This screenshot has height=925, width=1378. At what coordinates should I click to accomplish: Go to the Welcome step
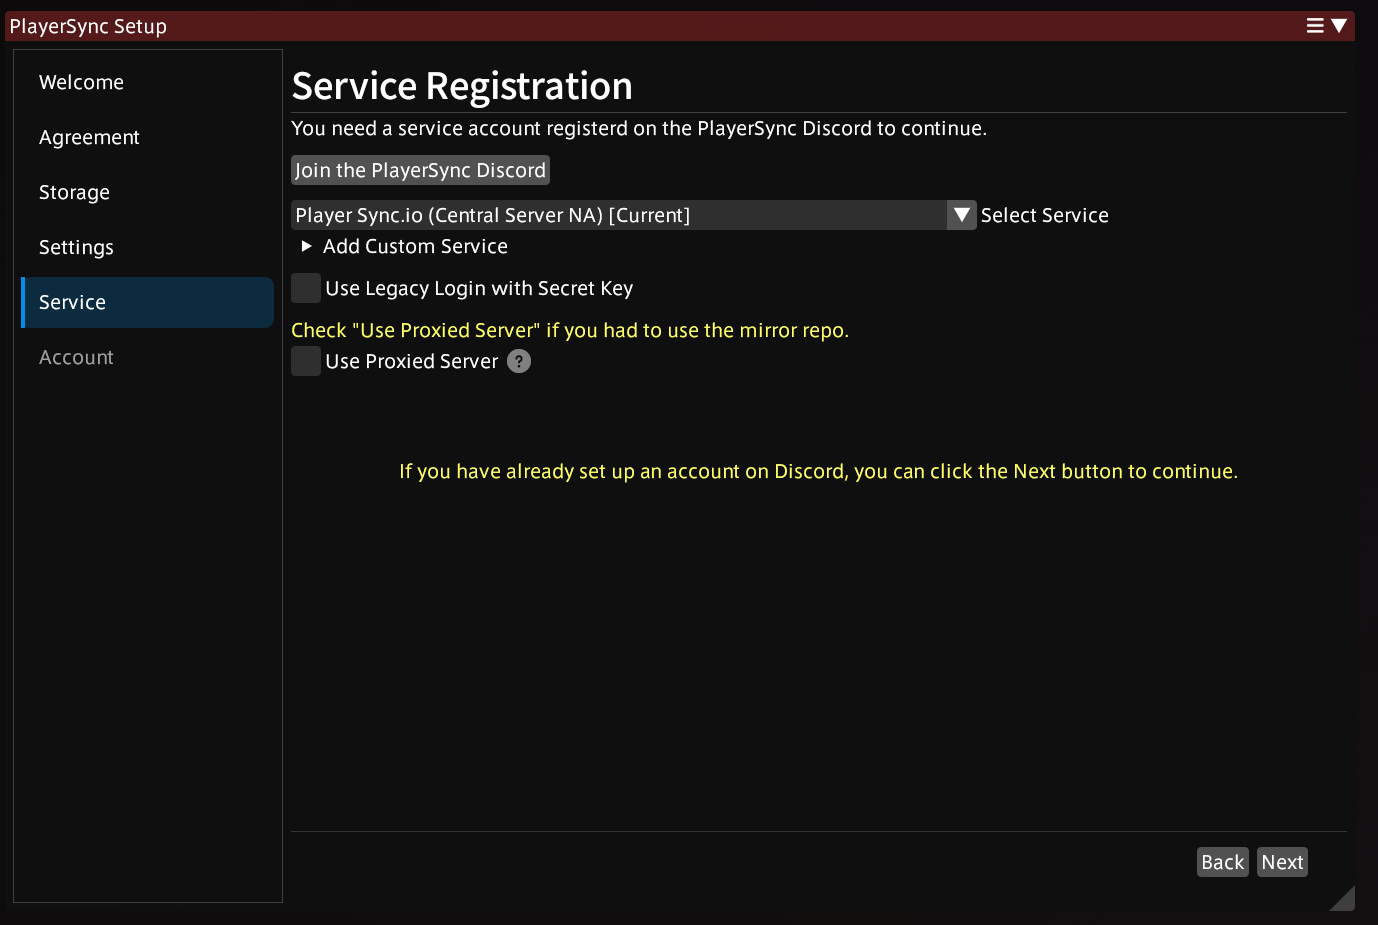click(81, 82)
